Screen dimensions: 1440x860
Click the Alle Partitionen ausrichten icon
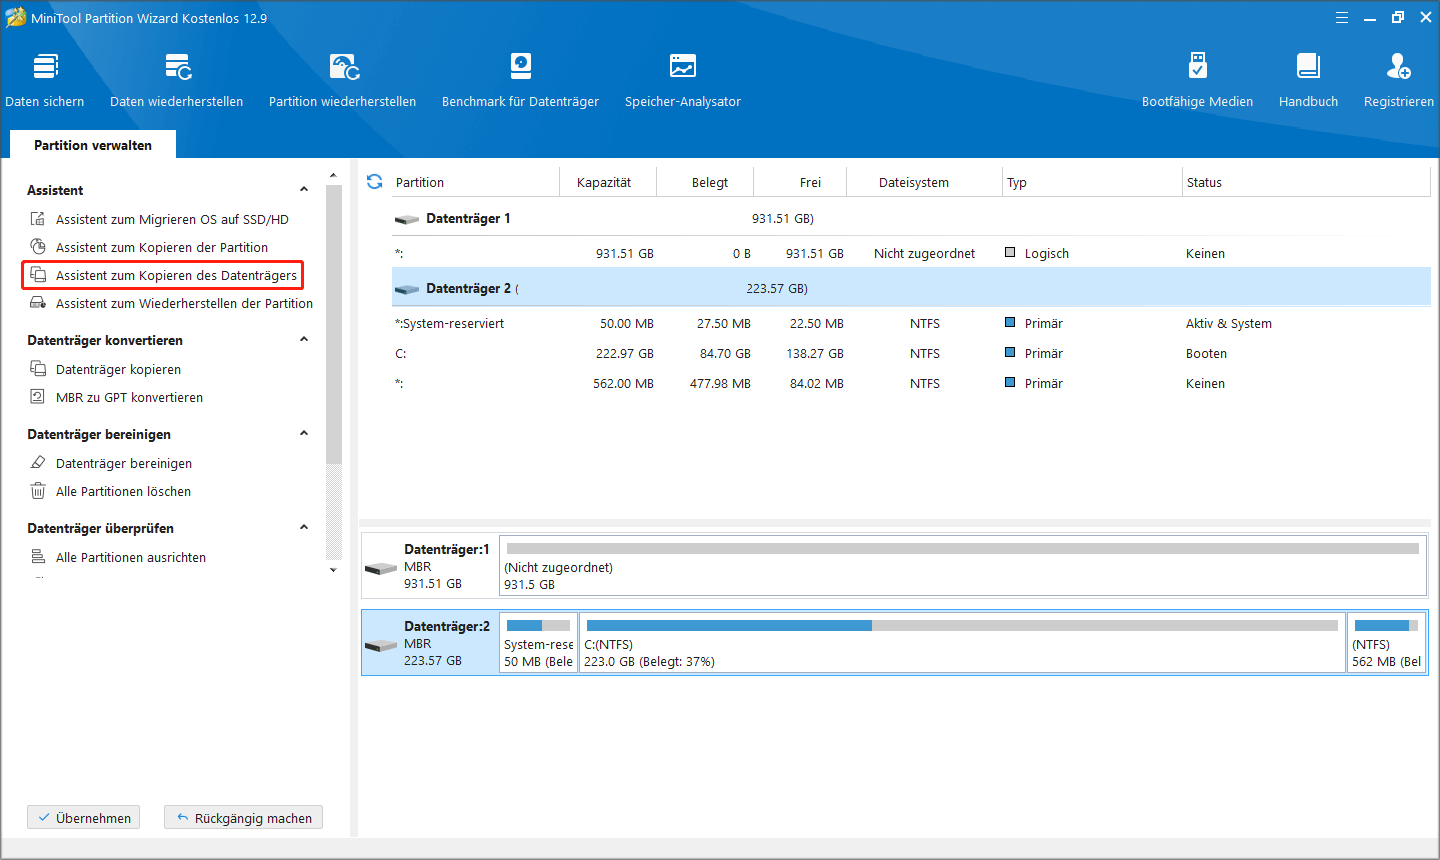[38, 557]
